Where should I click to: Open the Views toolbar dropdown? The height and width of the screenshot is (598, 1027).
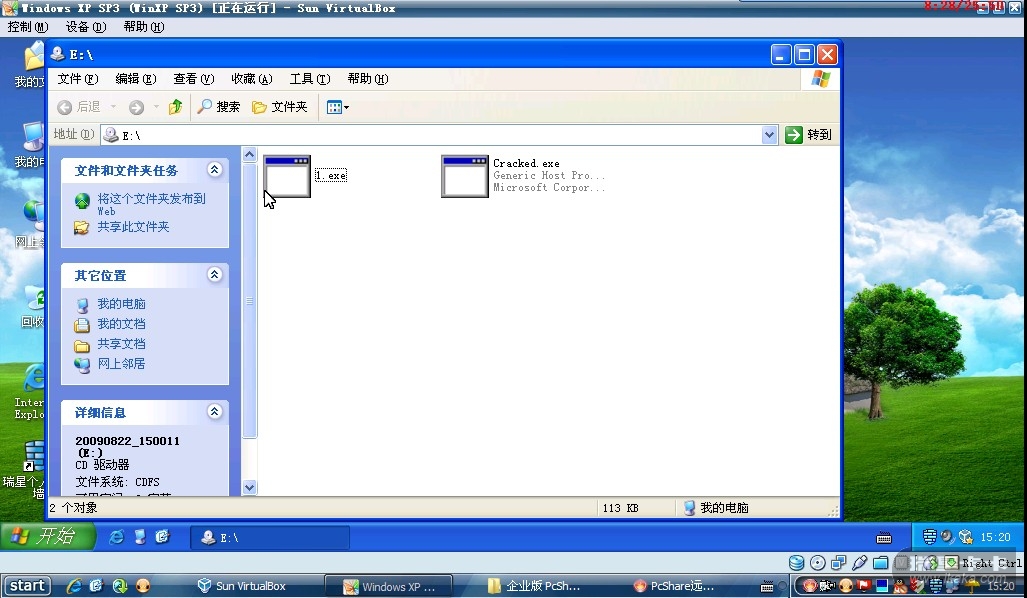(337, 107)
